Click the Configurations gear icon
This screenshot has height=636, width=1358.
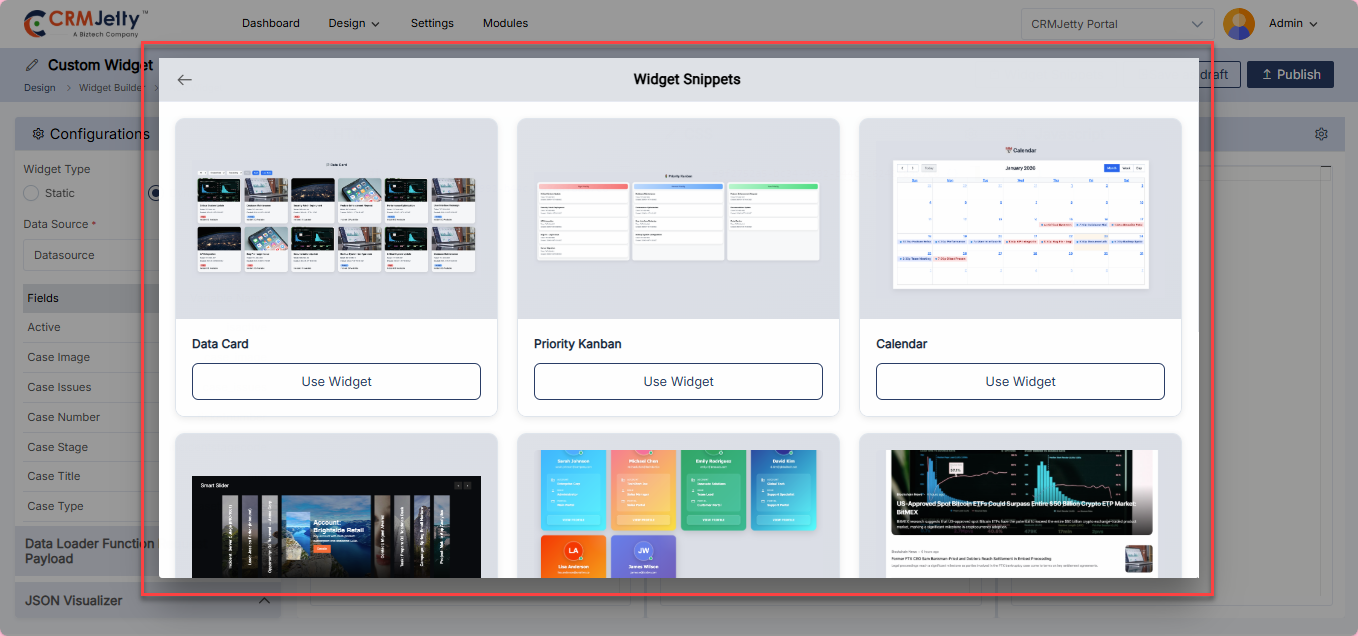click(38, 134)
